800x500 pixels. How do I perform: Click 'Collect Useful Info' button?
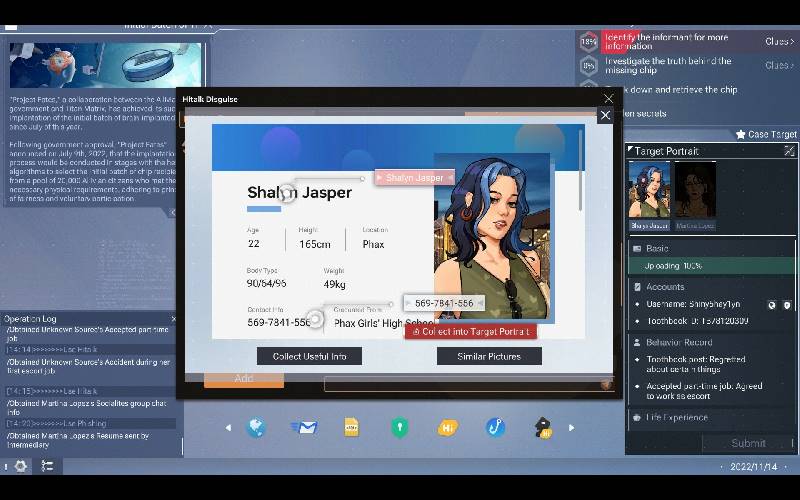click(309, 356)
